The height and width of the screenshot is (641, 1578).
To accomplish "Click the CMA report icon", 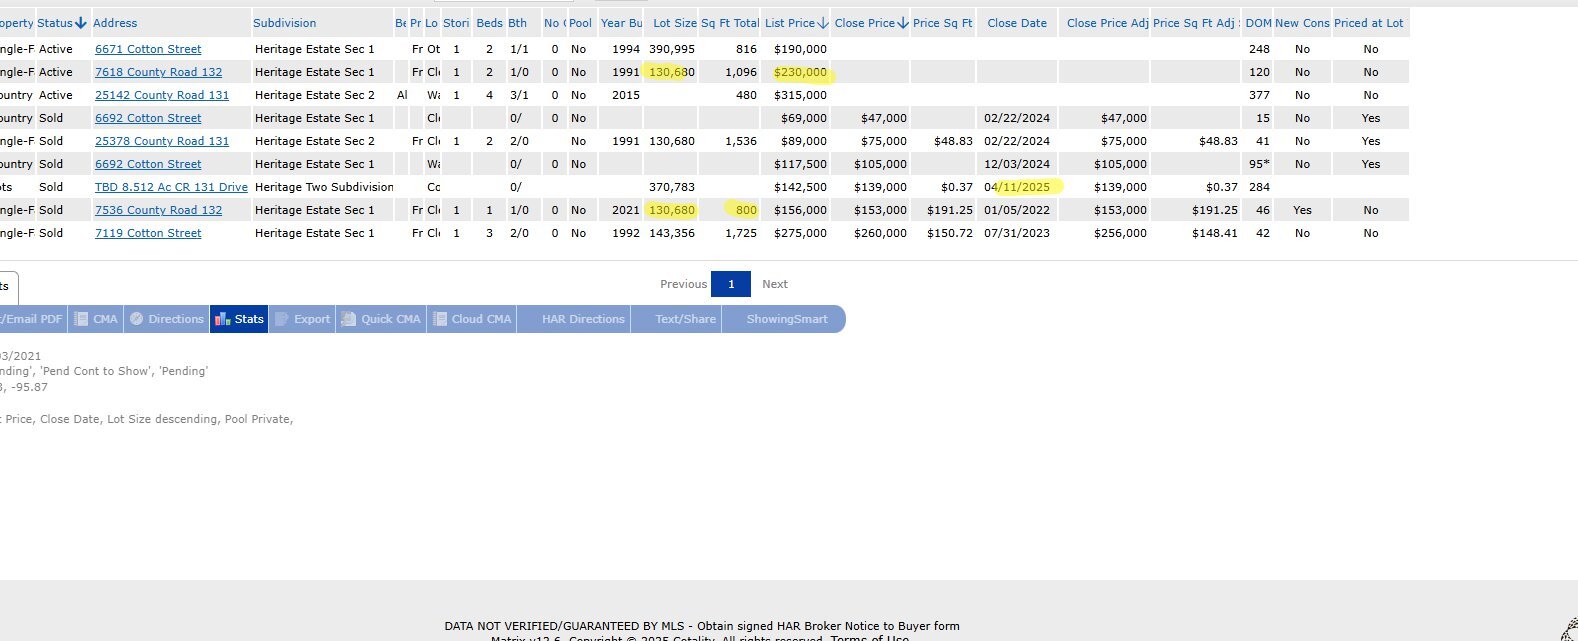I will tap(81, 319).
